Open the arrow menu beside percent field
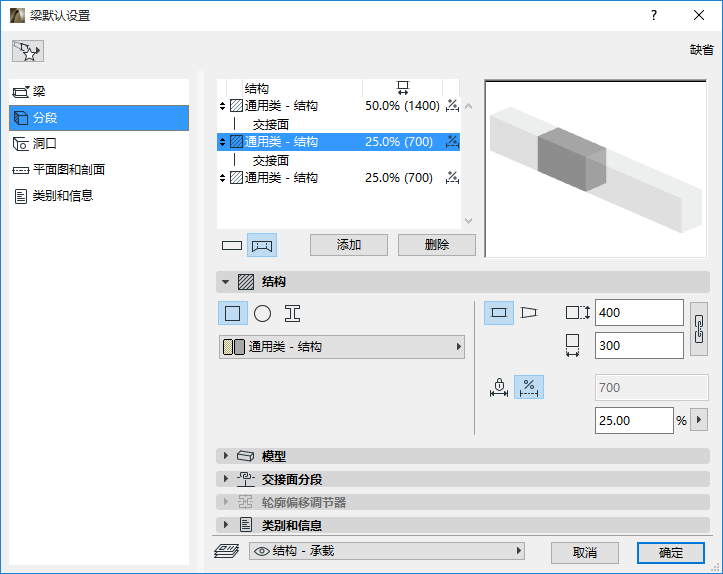This screenshot has width=723, height=574. pos(699,420)
